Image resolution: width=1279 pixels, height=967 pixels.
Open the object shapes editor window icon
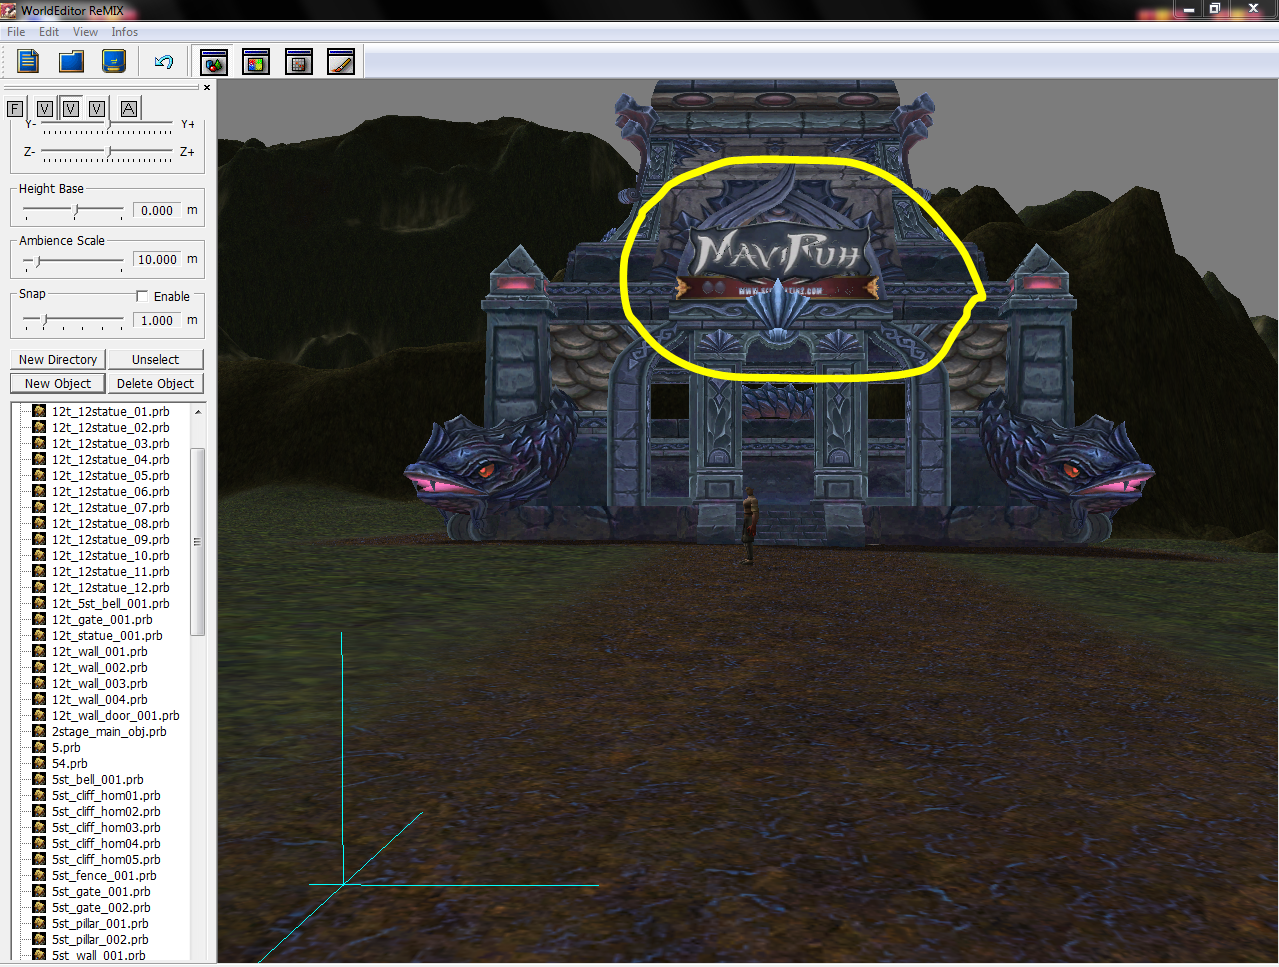(x=214, y=62)
